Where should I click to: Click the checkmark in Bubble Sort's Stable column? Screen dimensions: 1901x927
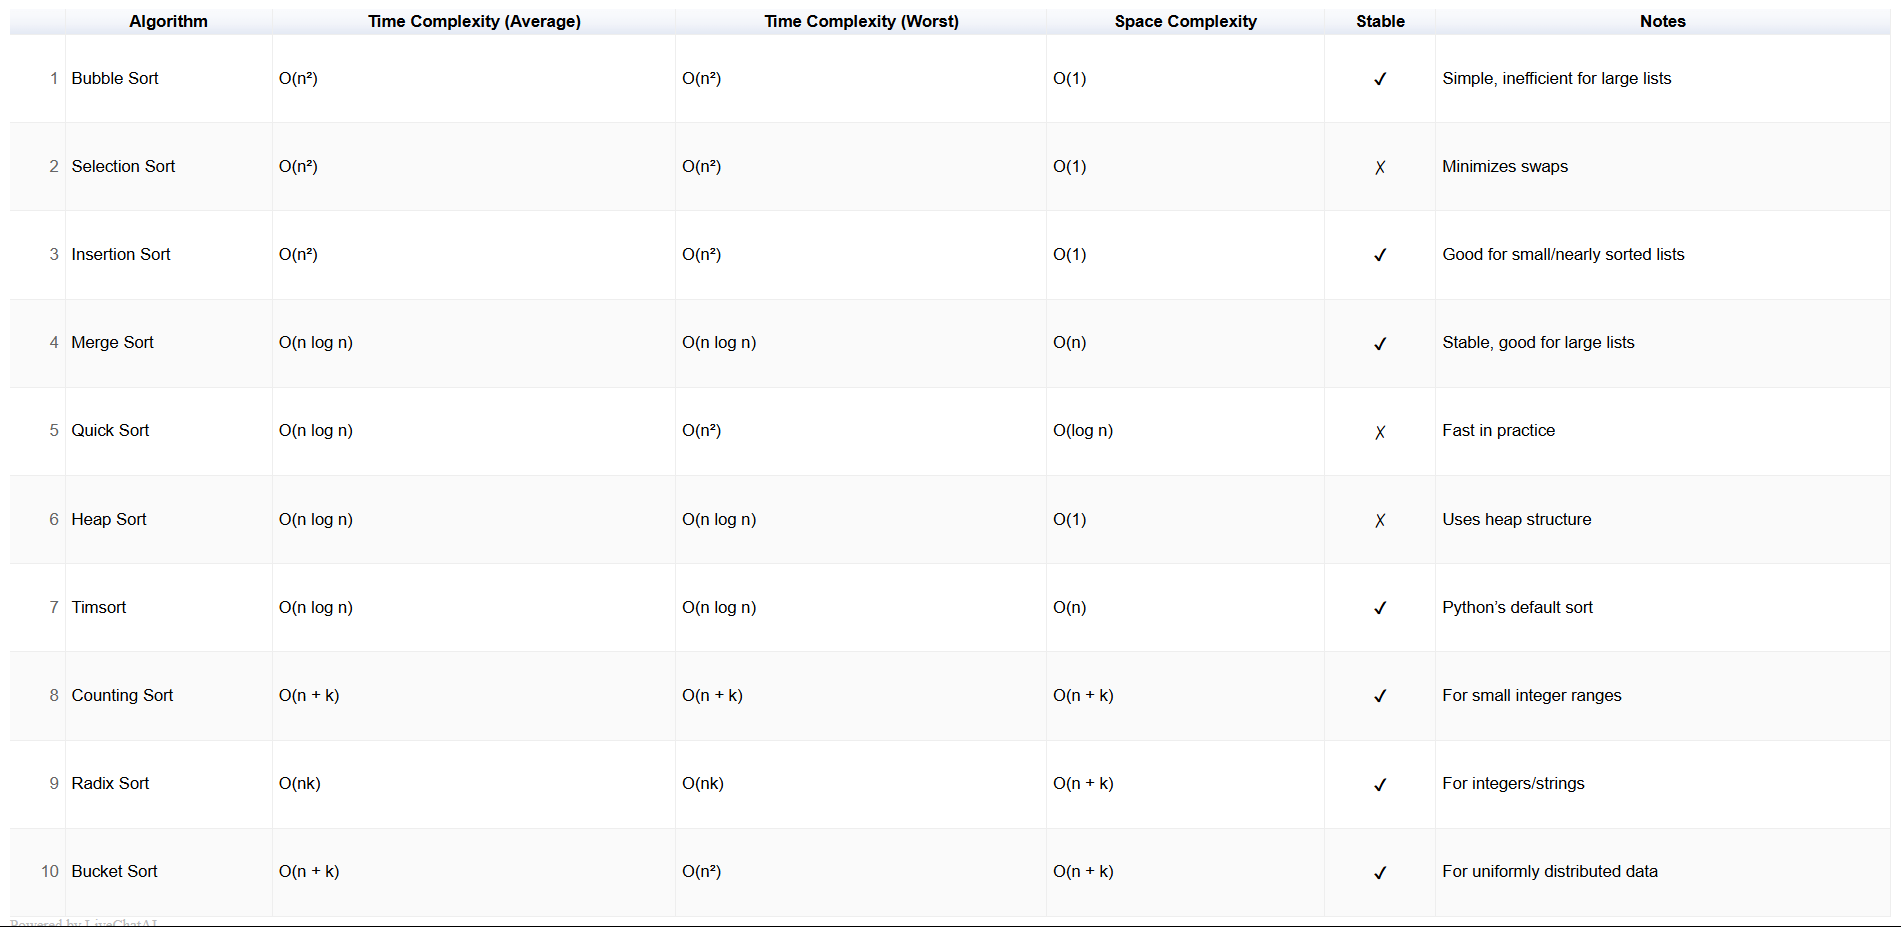click(1380, 79)
